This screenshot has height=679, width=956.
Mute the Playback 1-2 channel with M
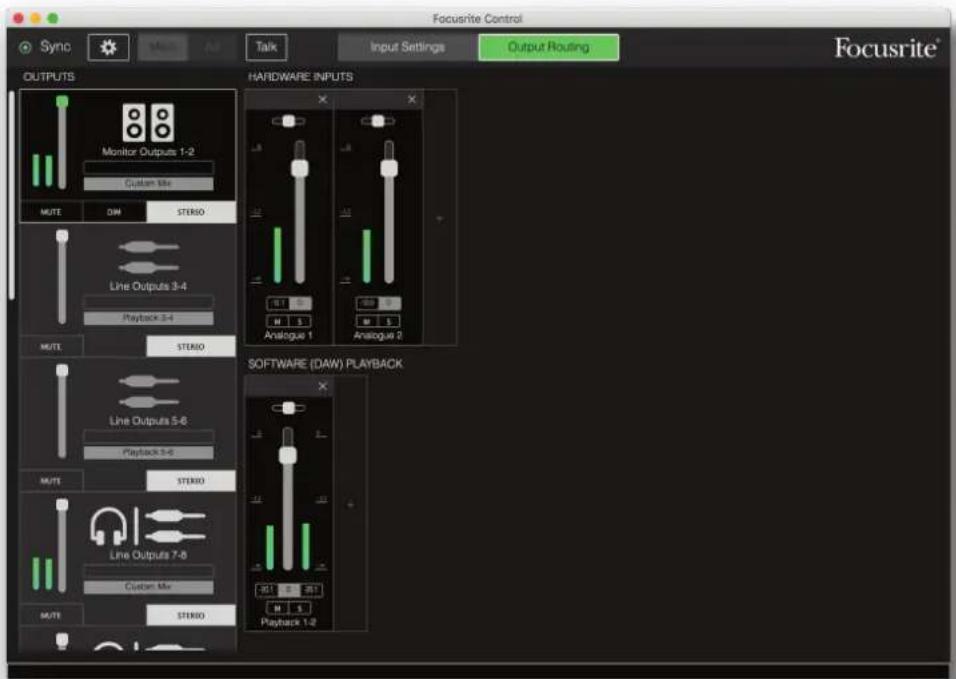[277, 608]
